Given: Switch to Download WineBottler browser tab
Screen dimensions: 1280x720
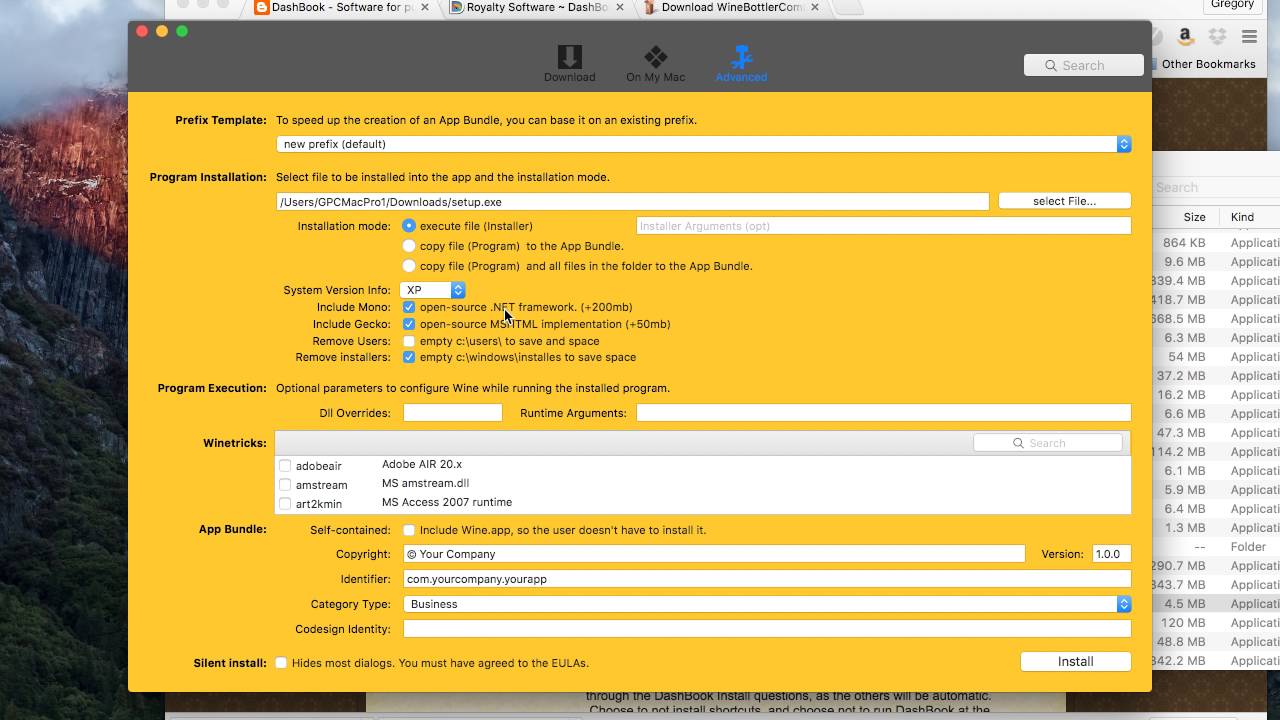Looking at the screenshot, I should coord(731,7).
